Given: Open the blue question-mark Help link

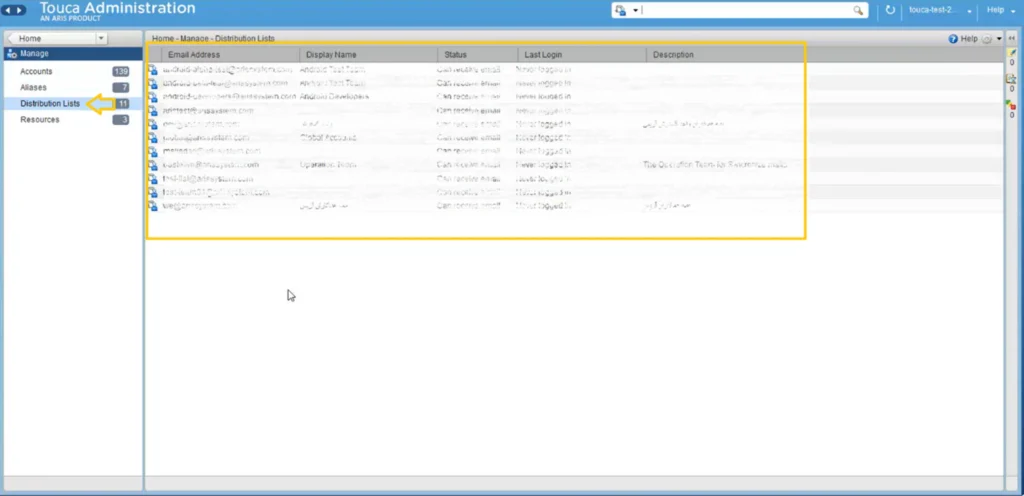Looking at the screenshot, I should (x=963, y=39).
